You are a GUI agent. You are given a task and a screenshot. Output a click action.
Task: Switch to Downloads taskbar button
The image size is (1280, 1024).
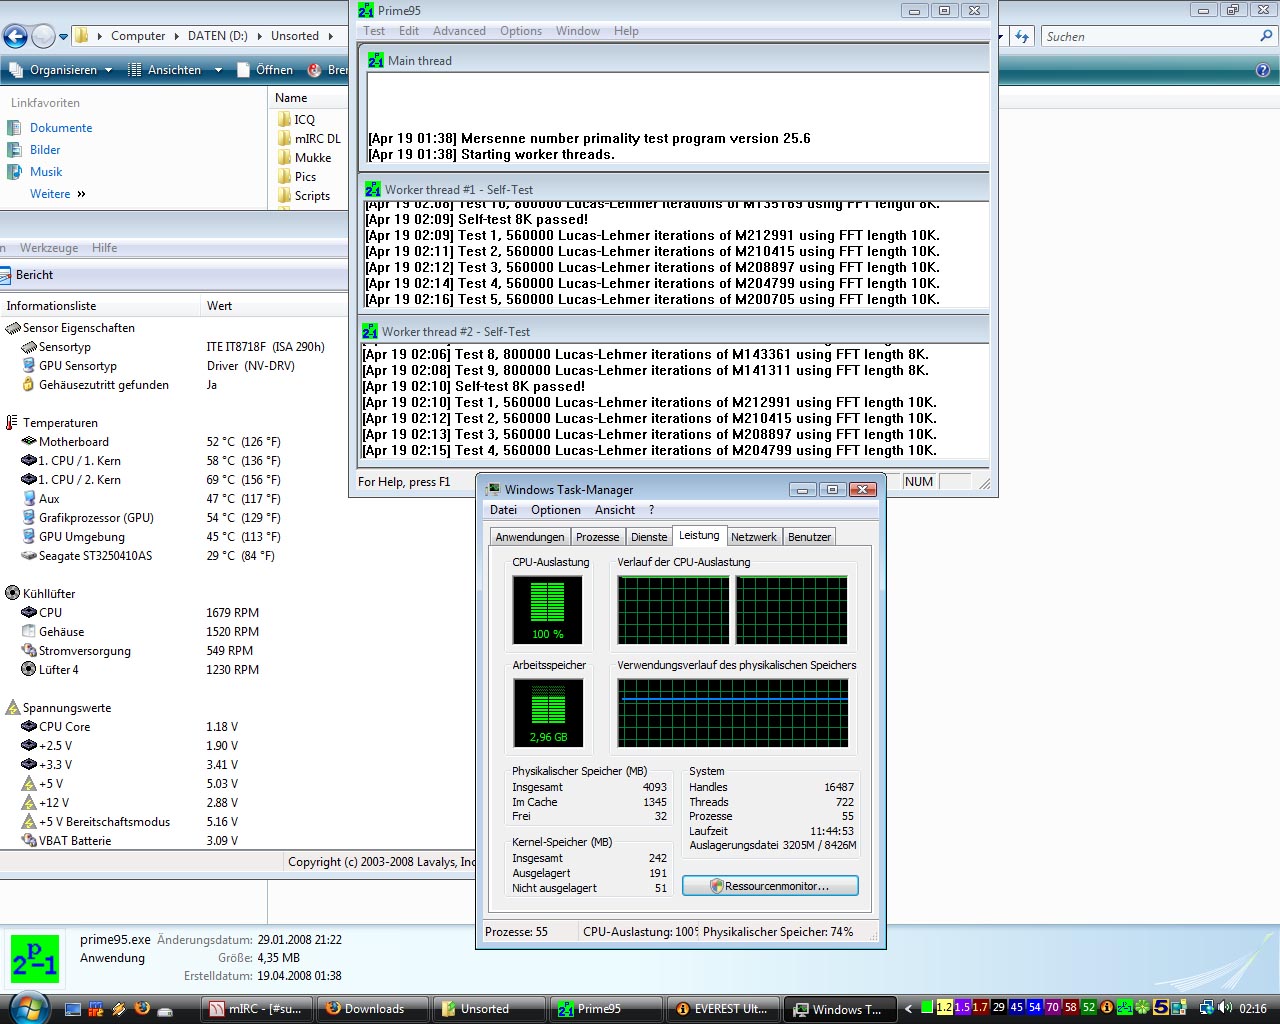tap(373, 1008)
